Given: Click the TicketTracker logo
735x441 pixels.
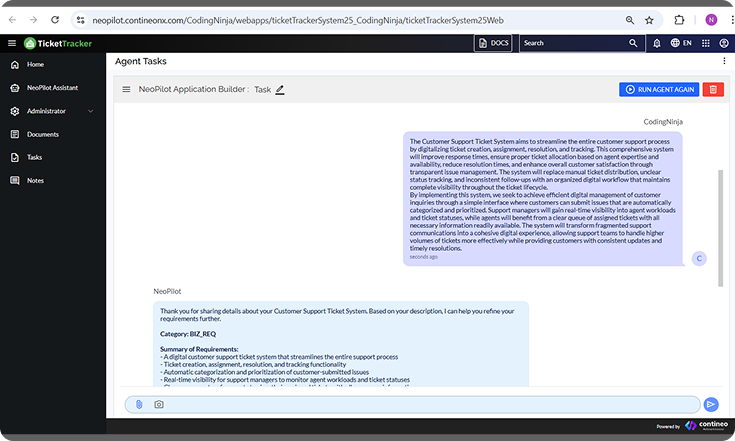Looking at the screenshot, I should 58,43.
